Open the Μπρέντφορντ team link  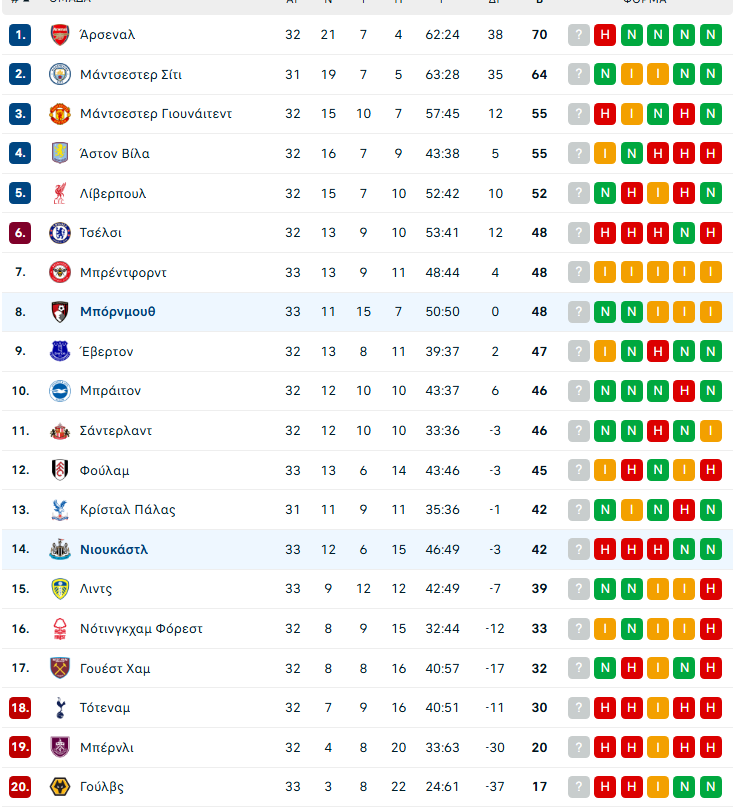pyautogui.click(x=123, y=272)
